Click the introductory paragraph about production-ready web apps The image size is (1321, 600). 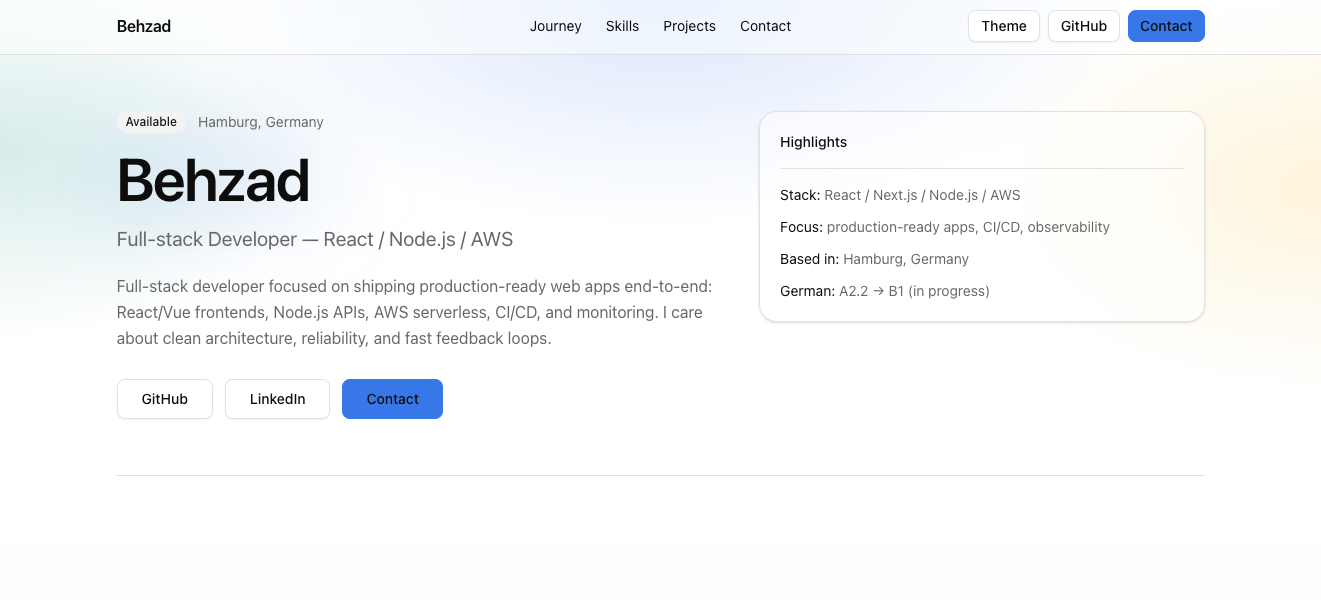(x=414, y=312)
